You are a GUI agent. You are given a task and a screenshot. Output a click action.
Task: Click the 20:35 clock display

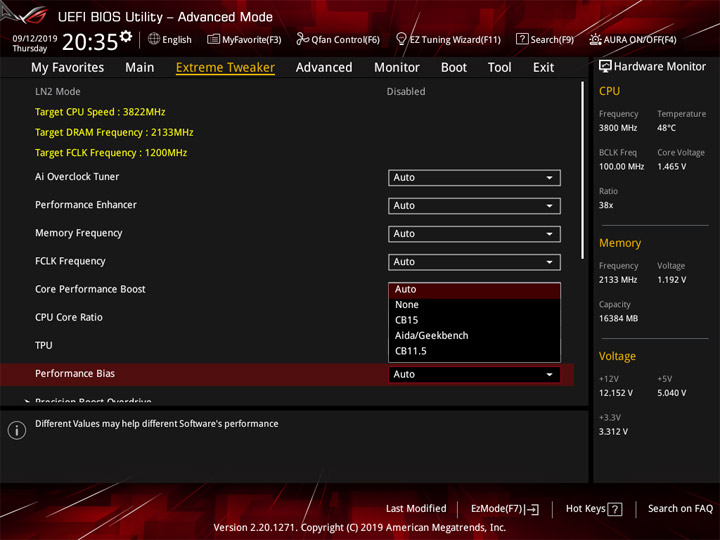click(90, 42)
